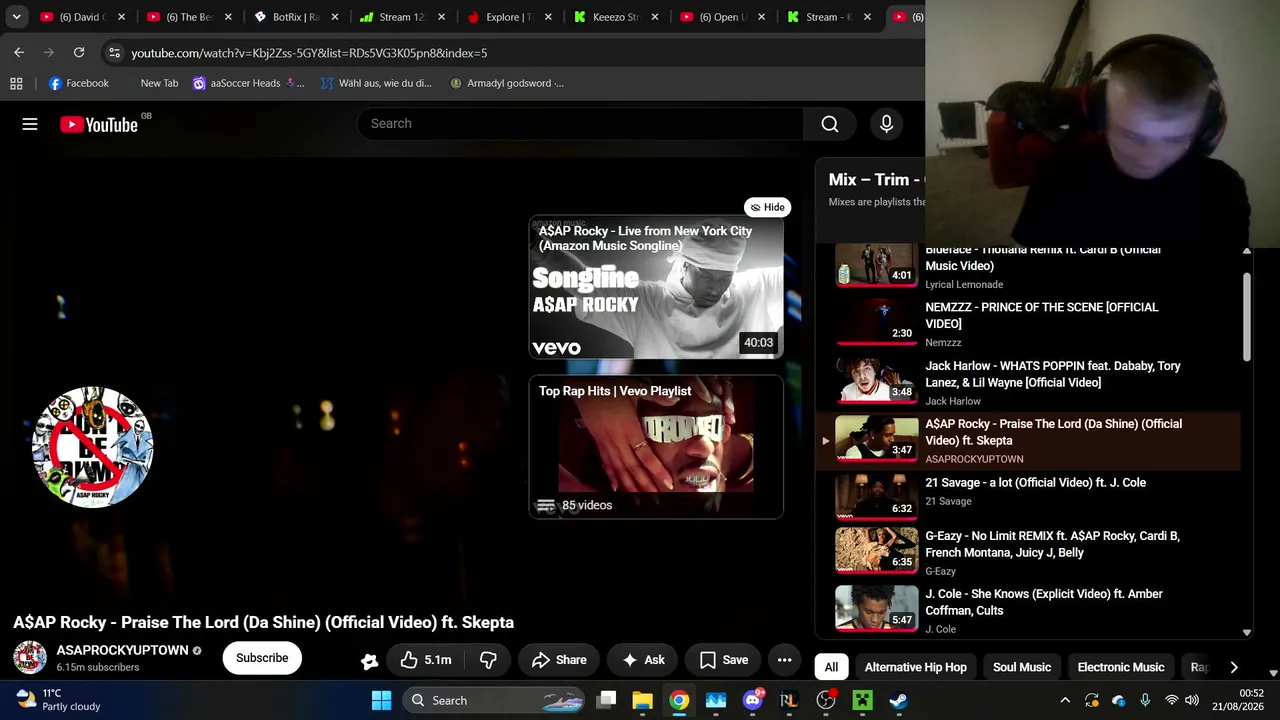Open the Windows Start menu

coord(381,700)
